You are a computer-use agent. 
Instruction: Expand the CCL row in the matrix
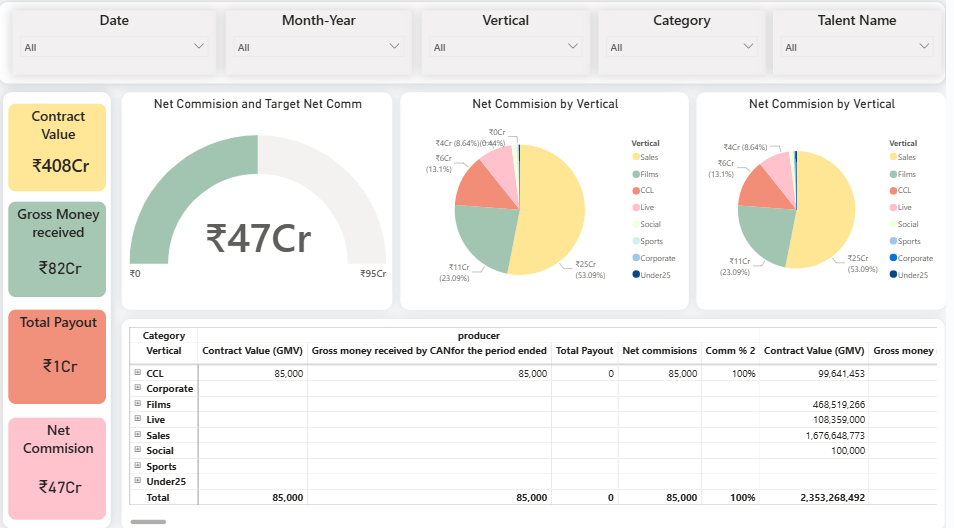(137, 373)
